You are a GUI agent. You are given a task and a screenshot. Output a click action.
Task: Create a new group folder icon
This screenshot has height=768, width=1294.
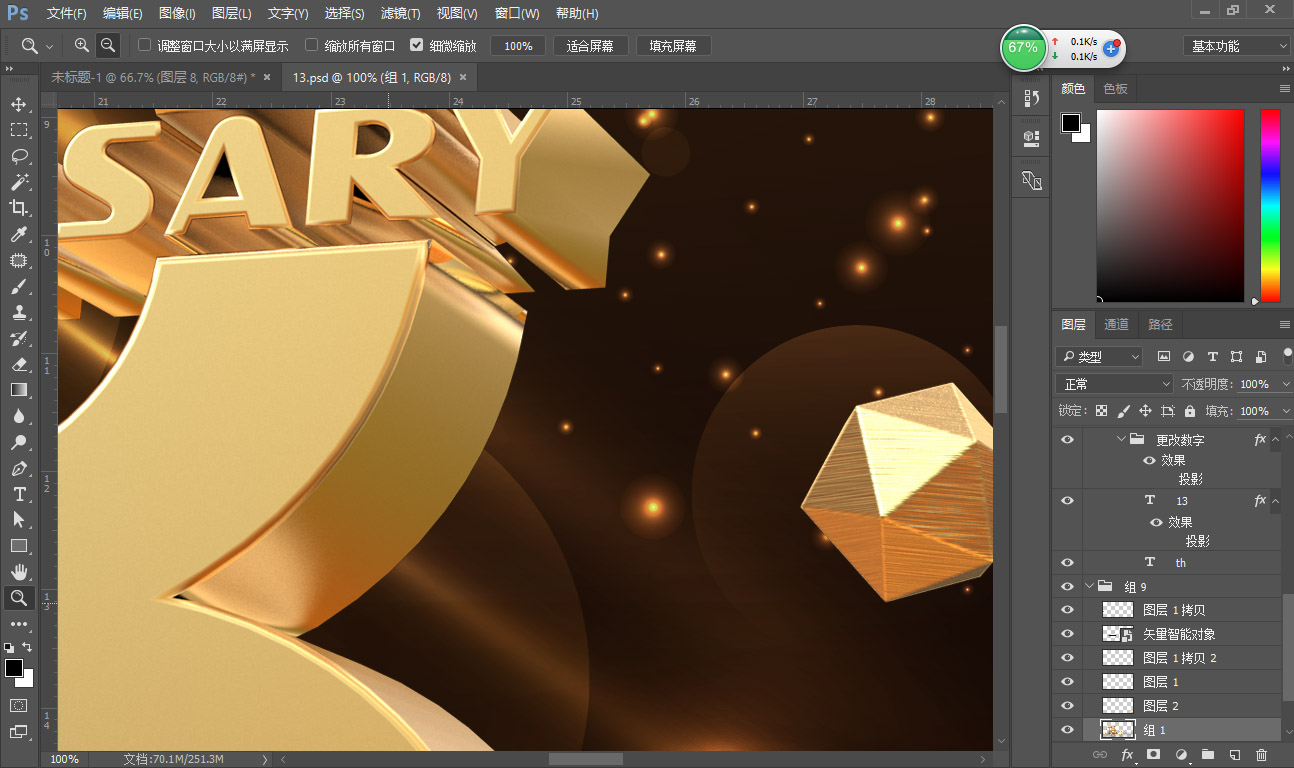[1207, 755]
